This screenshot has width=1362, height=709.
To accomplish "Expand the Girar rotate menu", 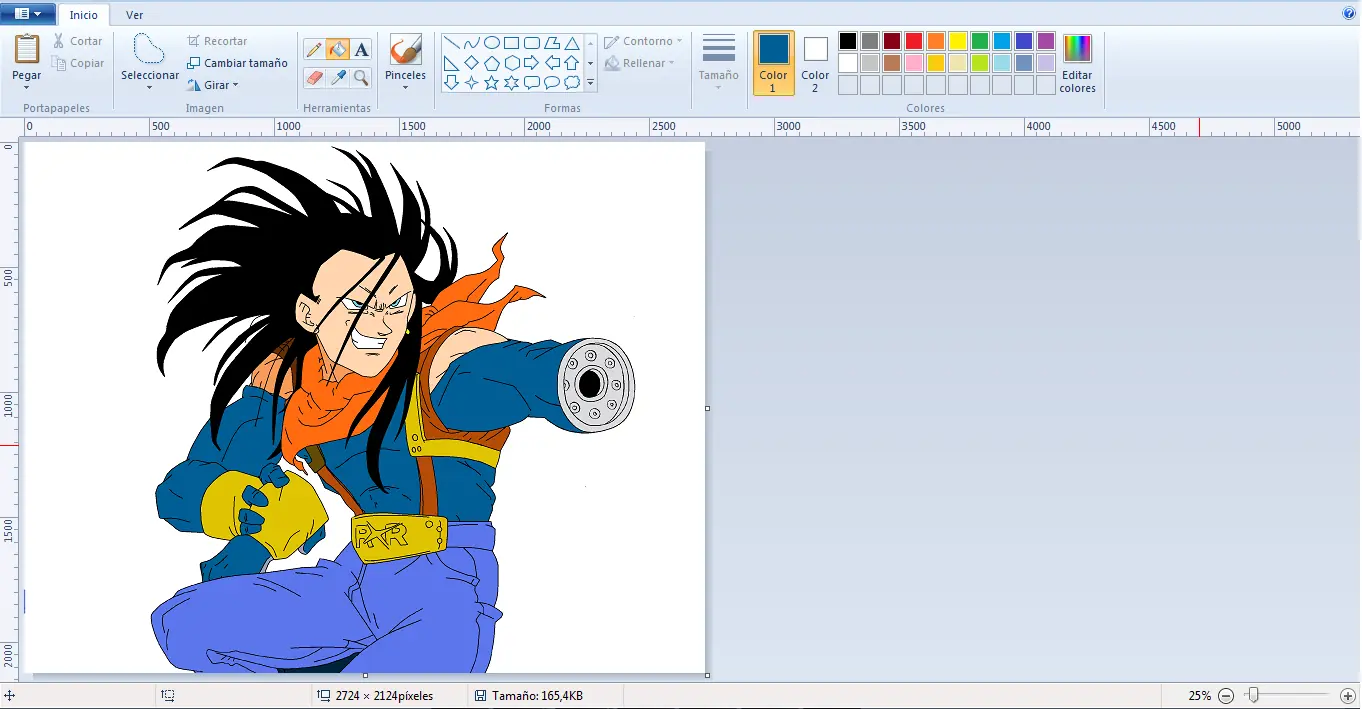I will click(213, 85).
